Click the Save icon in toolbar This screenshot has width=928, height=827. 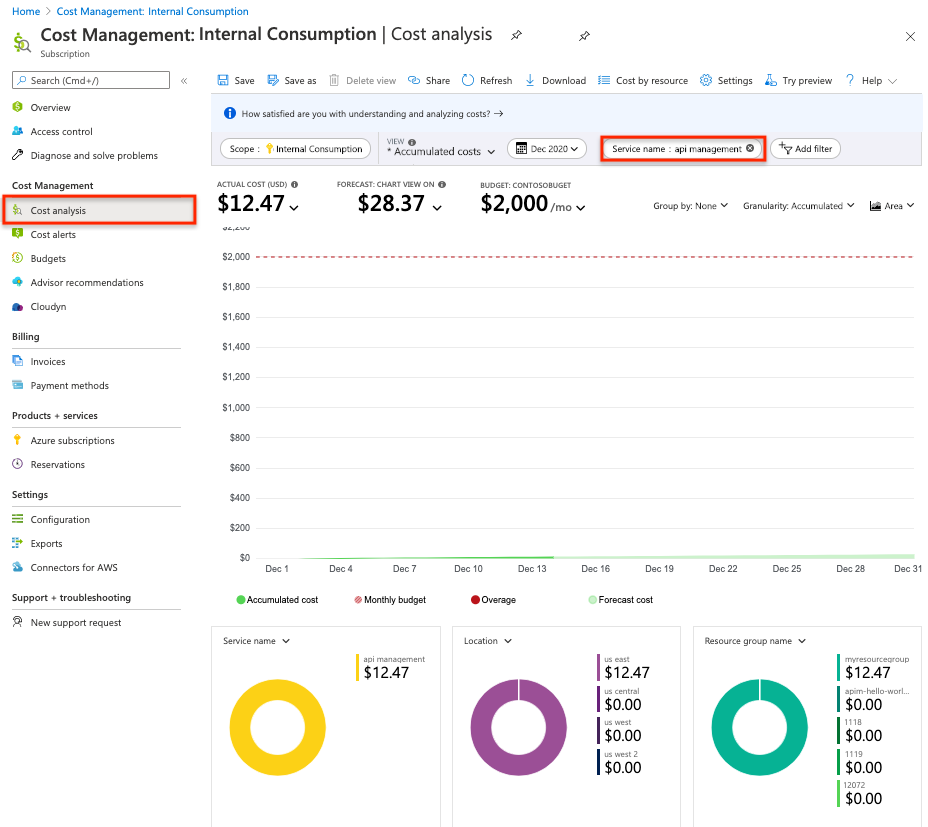(223, 81)
